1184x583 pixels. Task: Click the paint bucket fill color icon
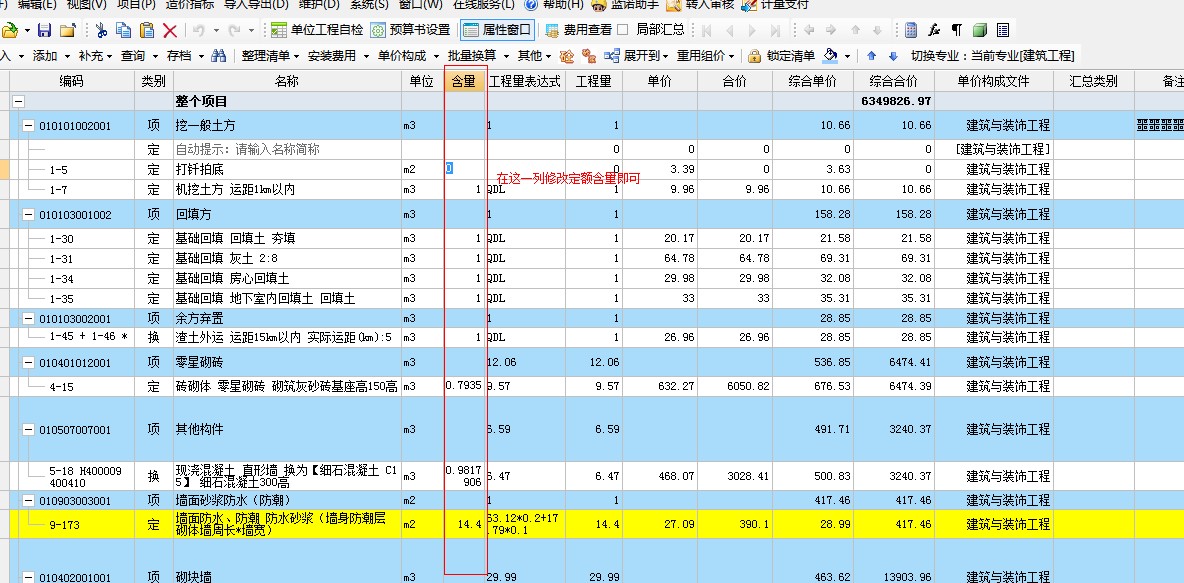(x=831, y=56)
